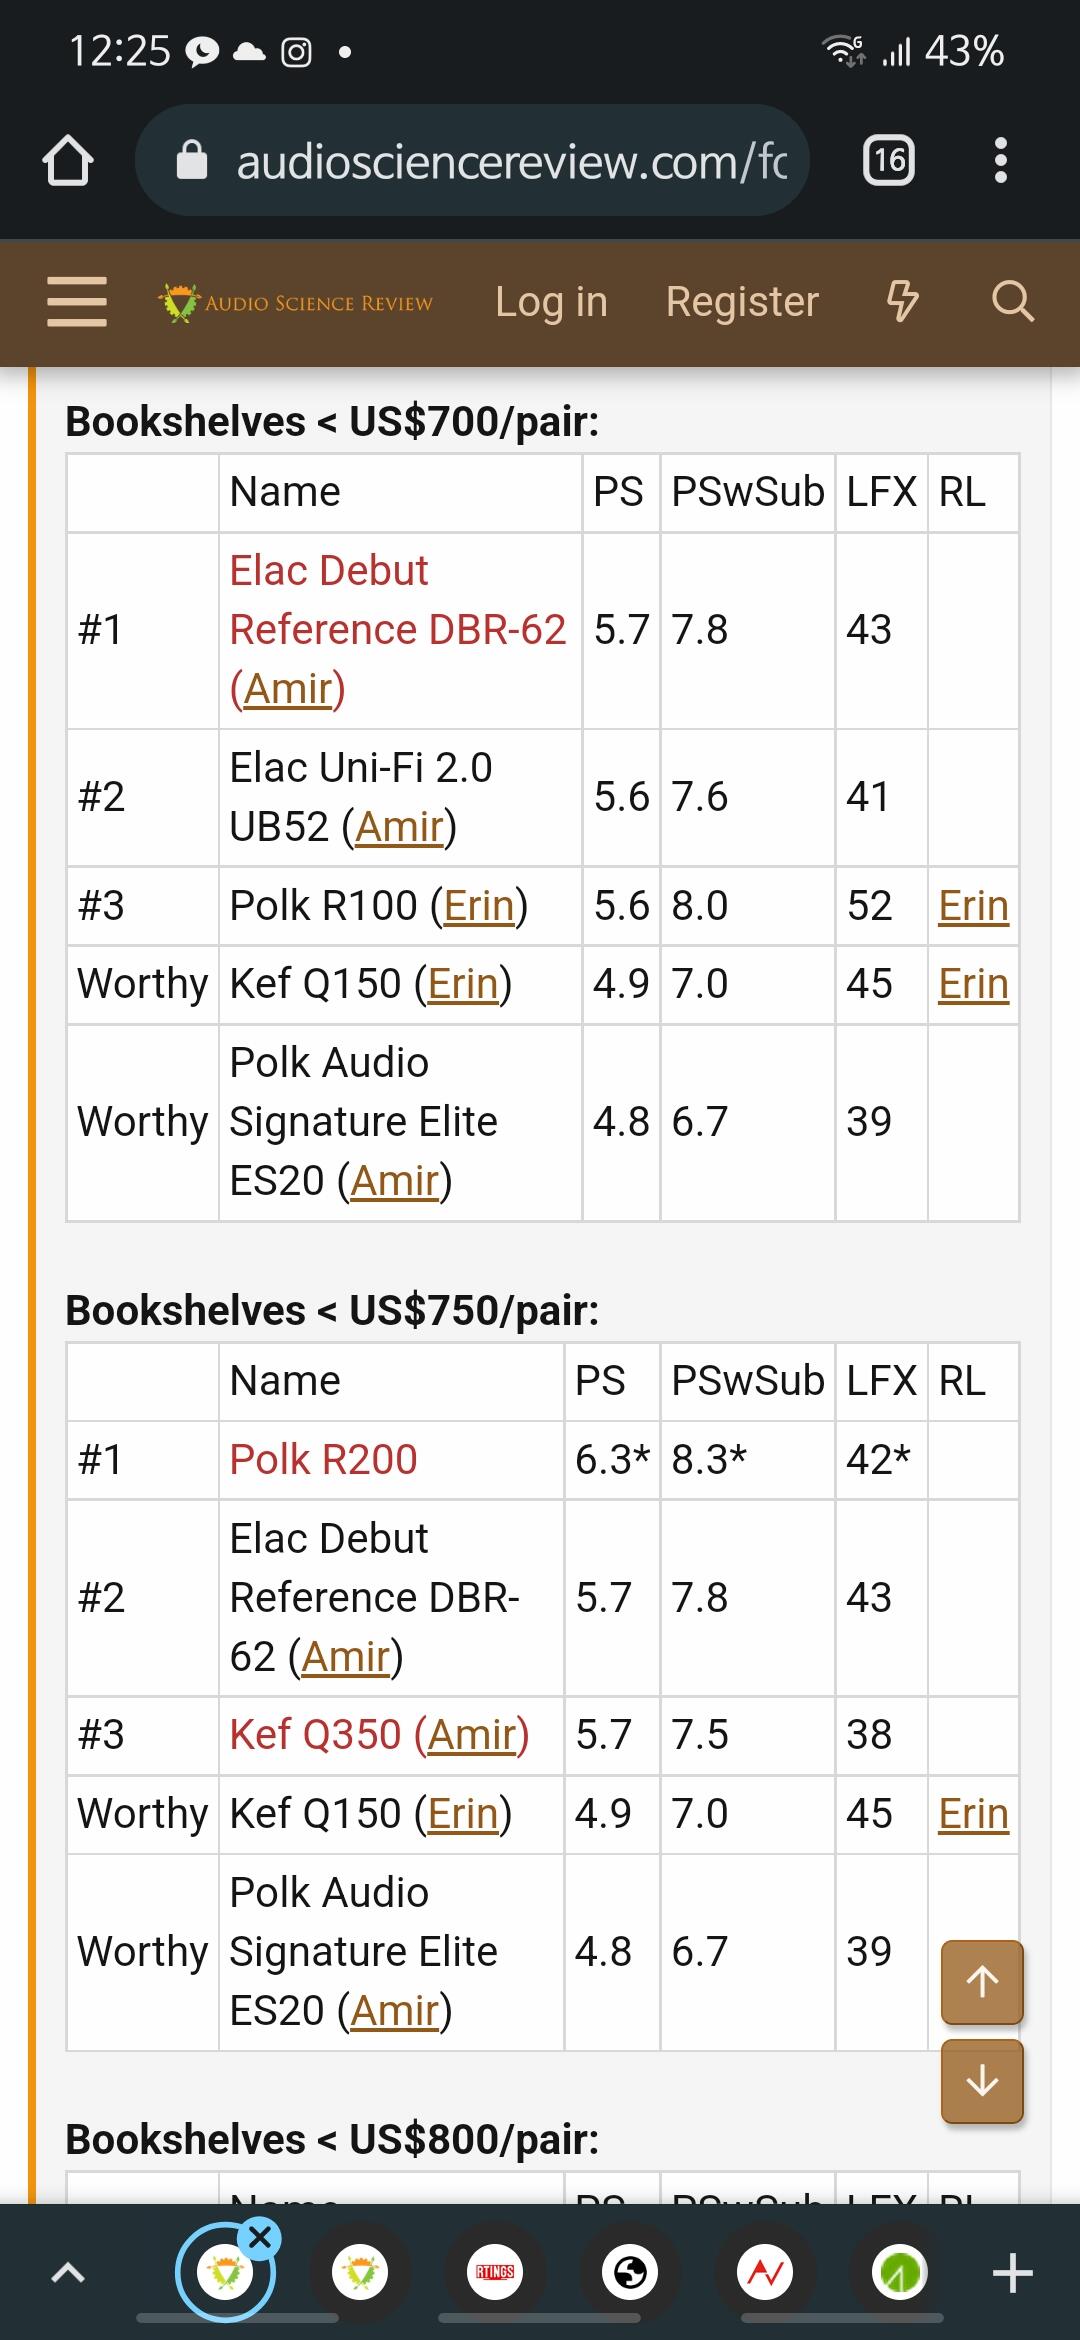Tap the scroll-to-top arrow button

click(982, 1981)
